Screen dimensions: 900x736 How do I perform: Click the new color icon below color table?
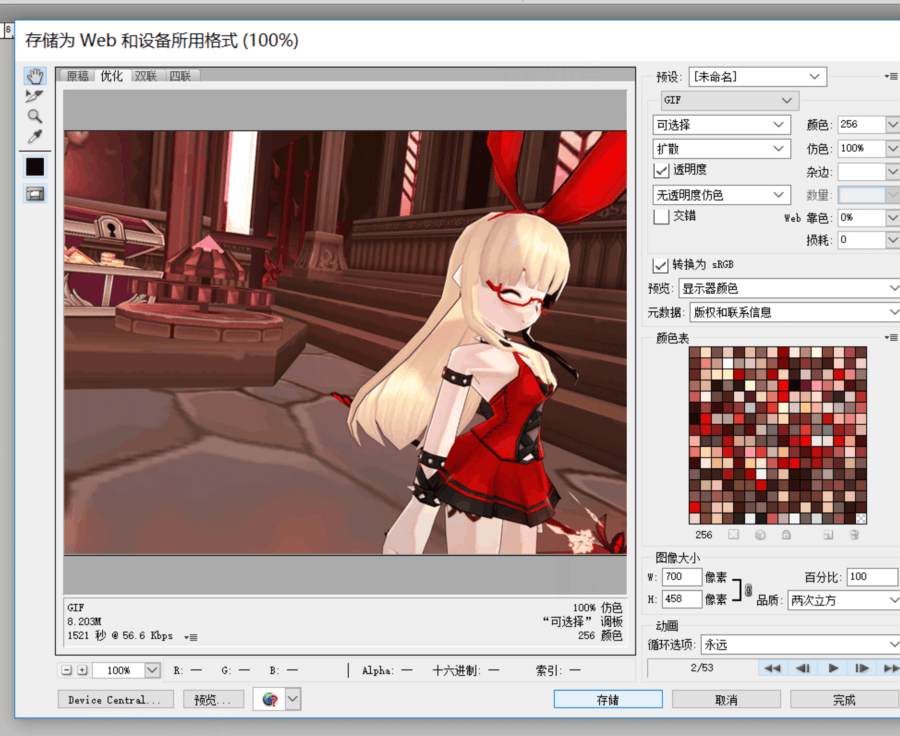tap(828, 534)
